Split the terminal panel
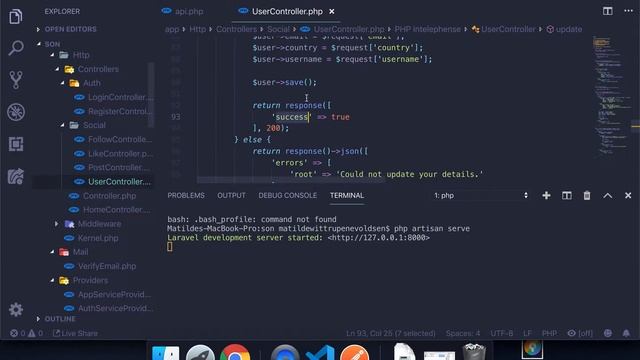This screenshot has width=640, height=360. (x=567, y=196)
